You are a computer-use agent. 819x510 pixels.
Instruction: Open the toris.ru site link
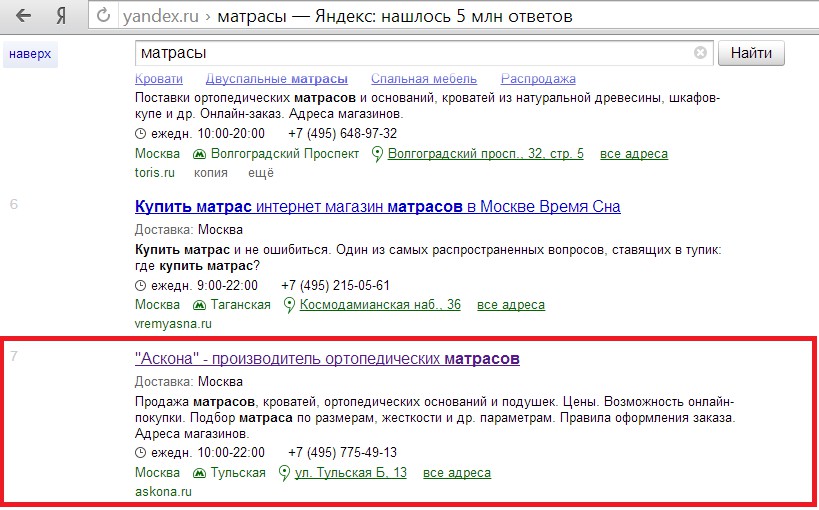point(155,172)
